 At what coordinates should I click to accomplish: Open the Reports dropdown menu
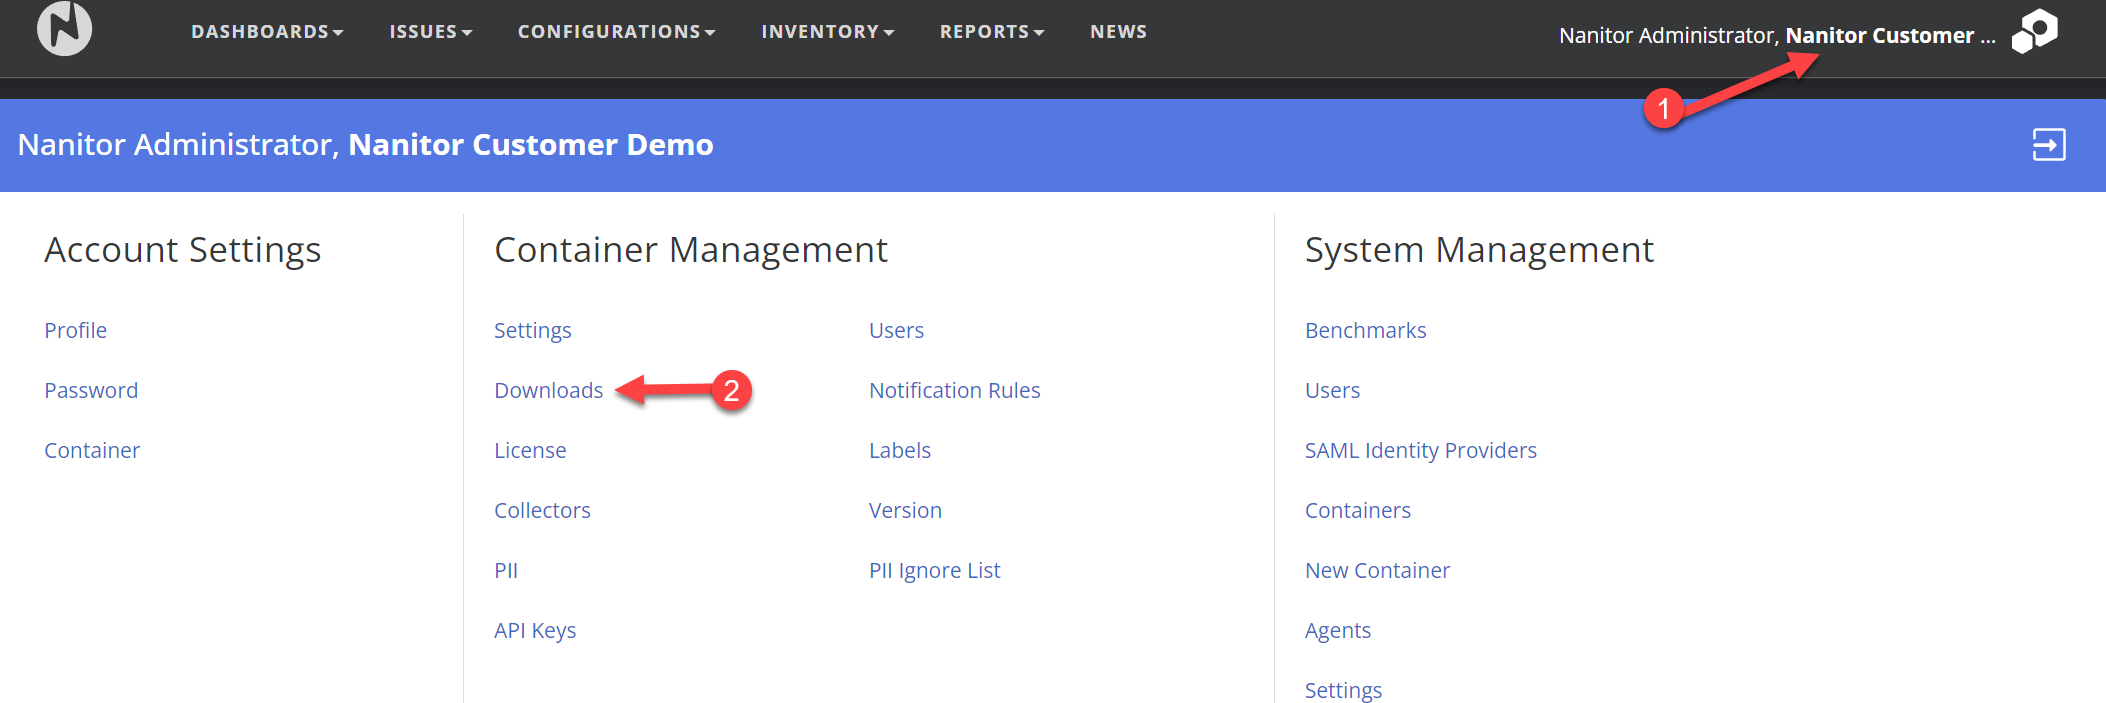point(991,32)
